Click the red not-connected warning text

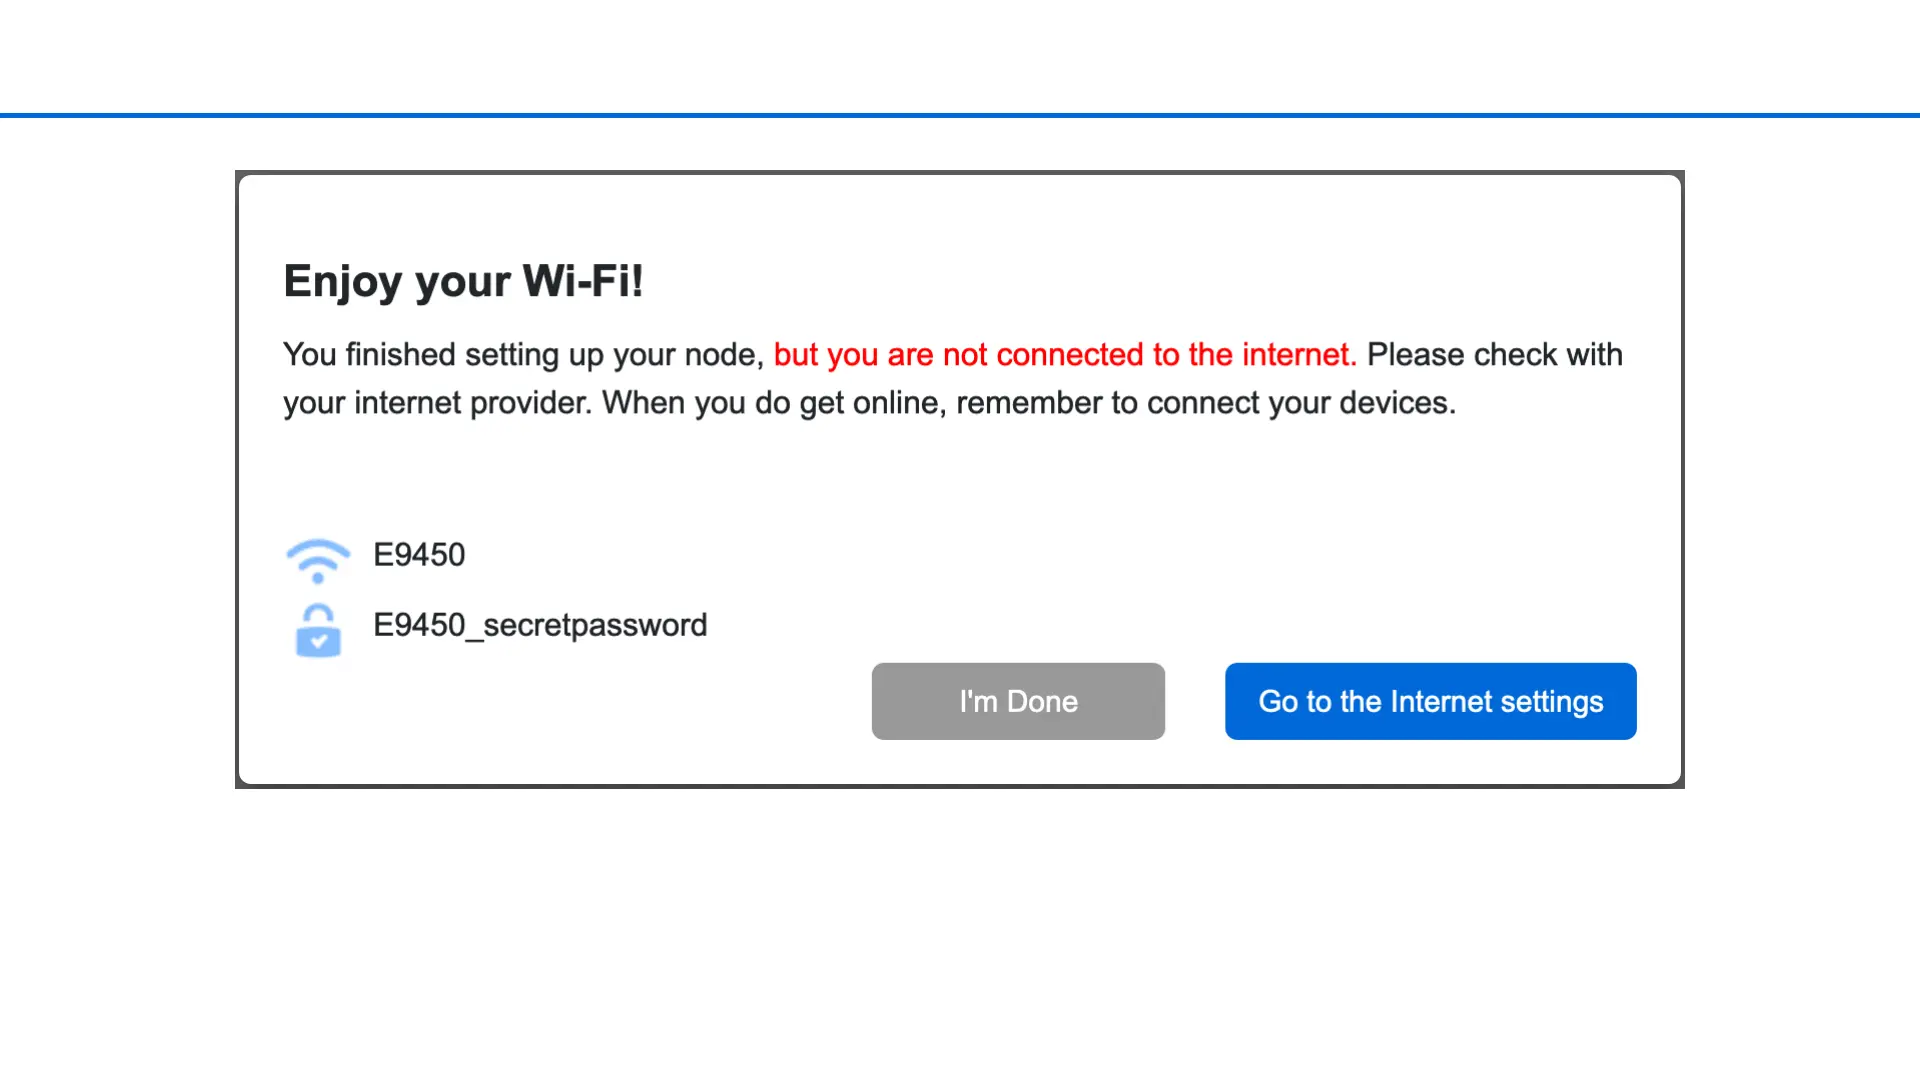[1065, 355]
